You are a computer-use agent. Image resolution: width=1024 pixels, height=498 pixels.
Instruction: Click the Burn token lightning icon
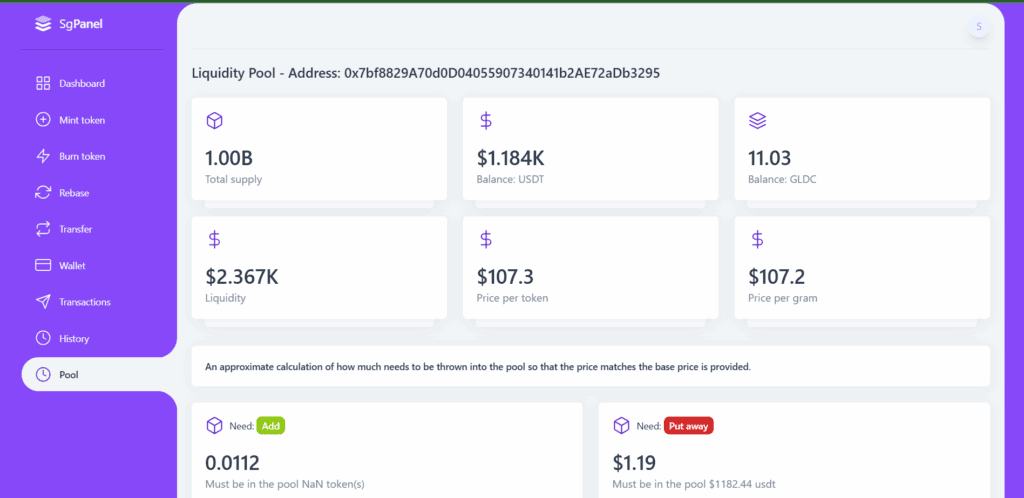tap(43, 157)
